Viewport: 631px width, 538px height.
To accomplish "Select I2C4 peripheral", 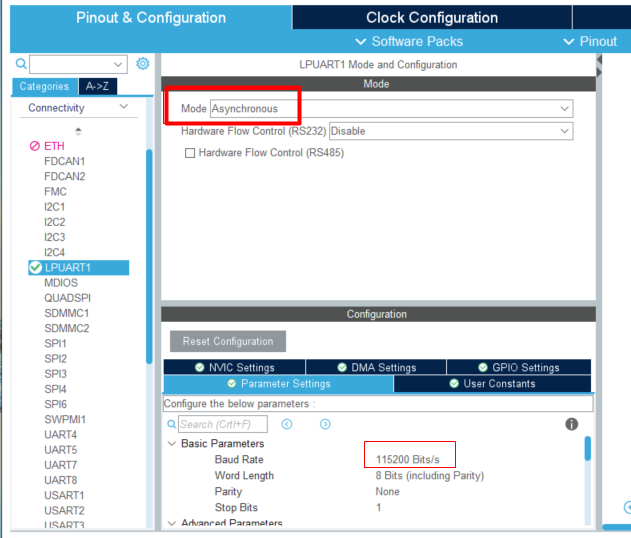I will click(54, 252).
